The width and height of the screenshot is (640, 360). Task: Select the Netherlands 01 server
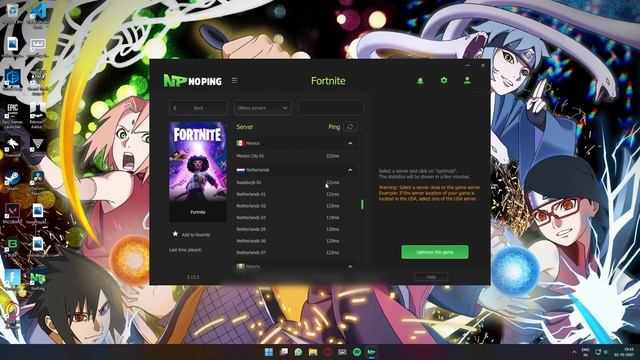296,194
